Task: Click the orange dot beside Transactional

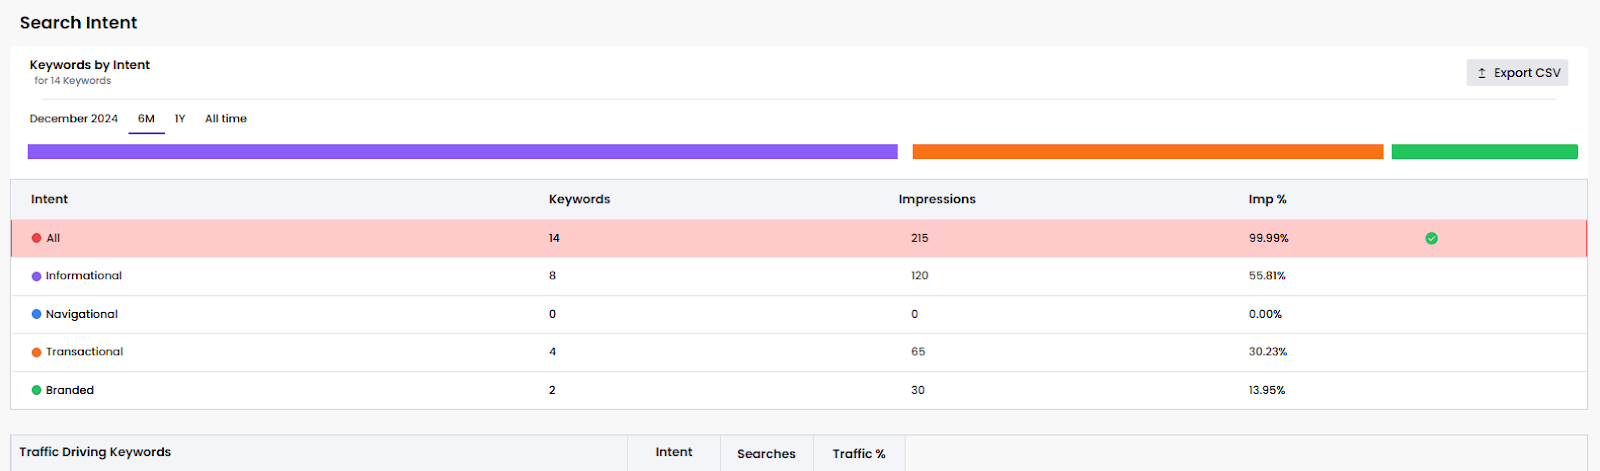Action: 36,352
